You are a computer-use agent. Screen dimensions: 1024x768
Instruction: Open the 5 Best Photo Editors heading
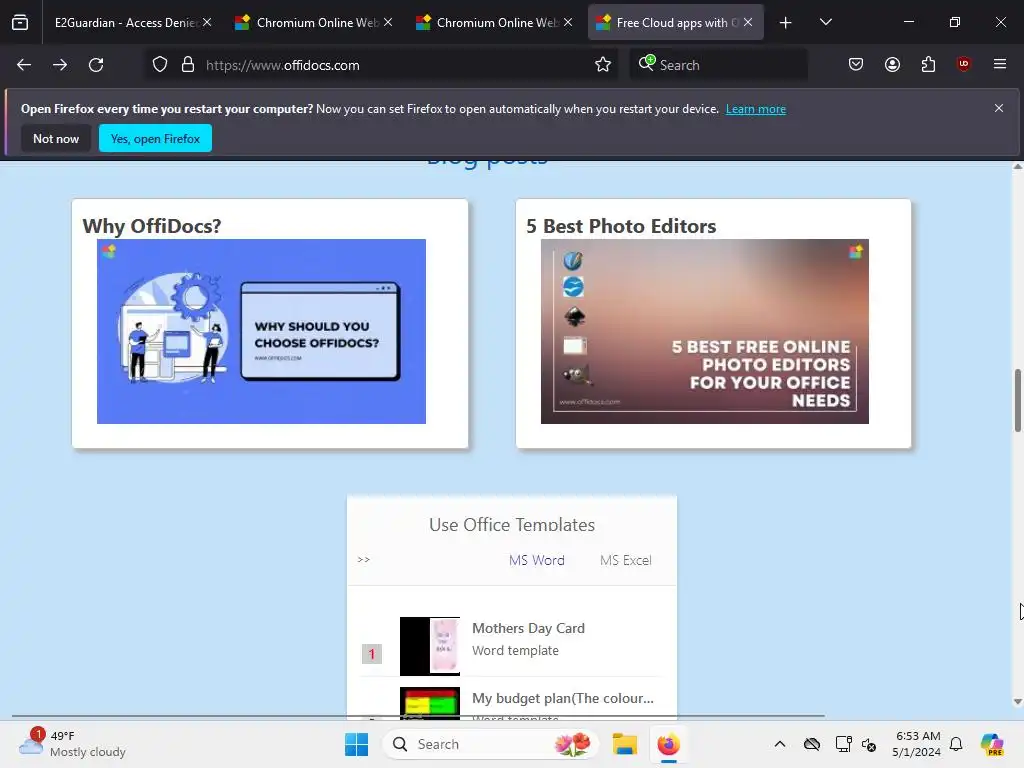[621, 226]
